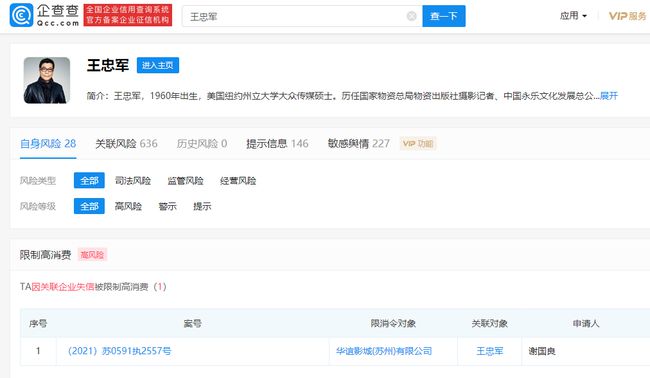The height and width of the screenshot is (378, 650).
Task: Click the 案号 column header
Action: (x=192, y=323)
